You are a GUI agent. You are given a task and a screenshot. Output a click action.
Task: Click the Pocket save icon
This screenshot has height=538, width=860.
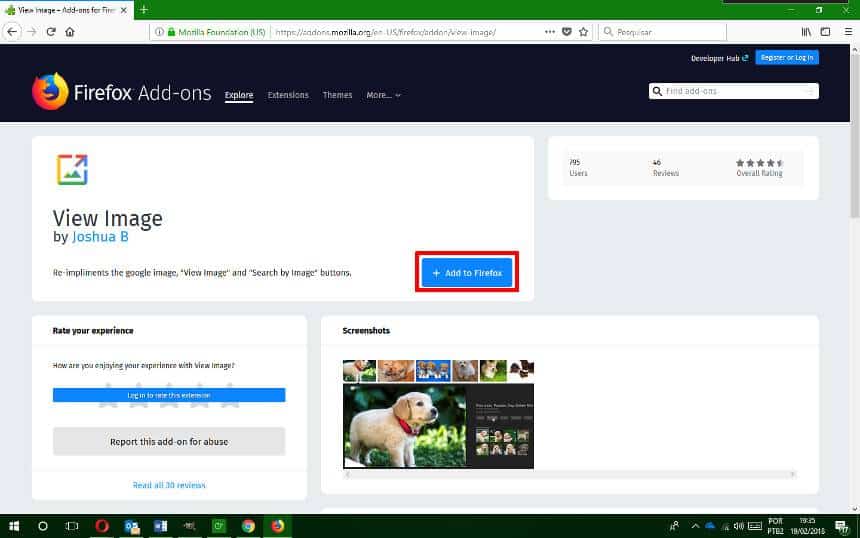[567, 32]
